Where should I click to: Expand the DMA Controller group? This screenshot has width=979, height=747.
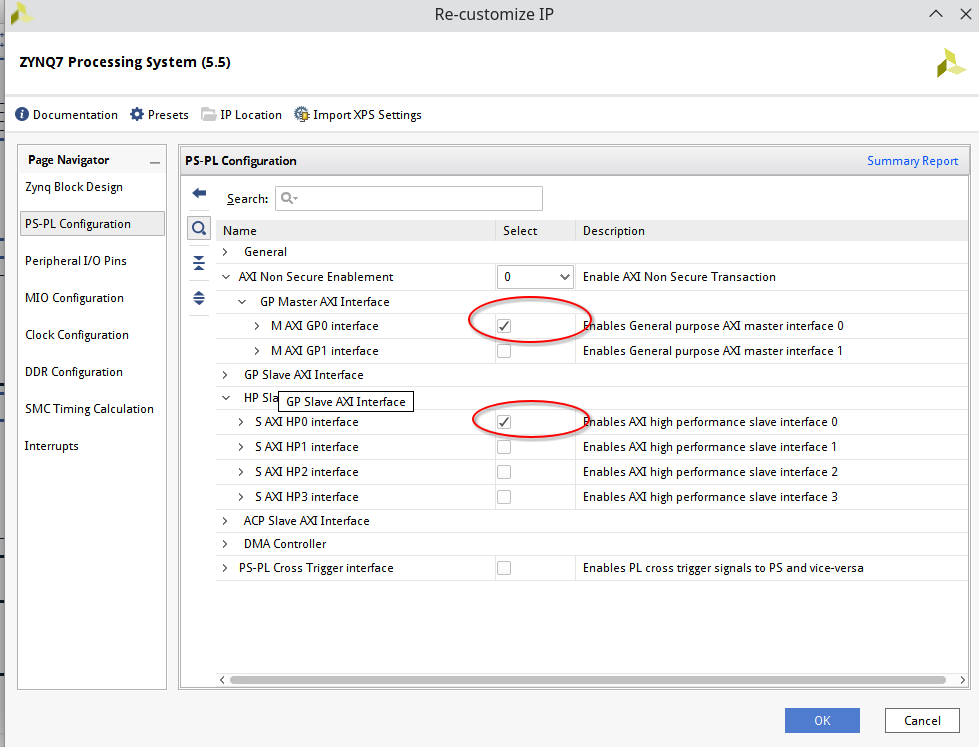tap(225, 544)
